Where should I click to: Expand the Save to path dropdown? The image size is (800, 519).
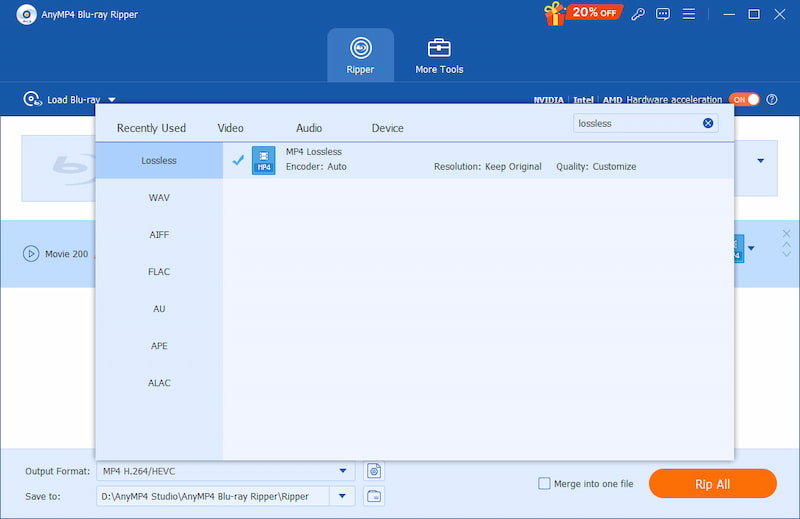[342, 496]
